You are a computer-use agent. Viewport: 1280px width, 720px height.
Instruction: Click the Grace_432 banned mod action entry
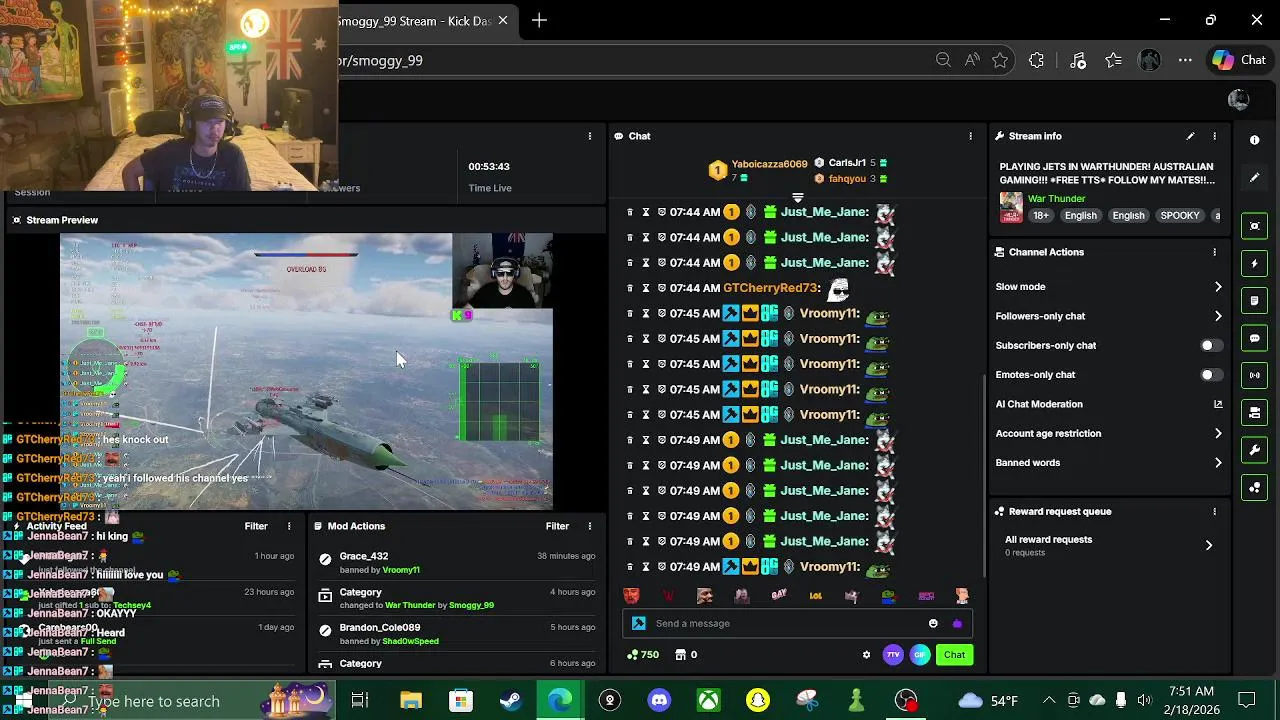pyautogui.click(x=456, y=563)
